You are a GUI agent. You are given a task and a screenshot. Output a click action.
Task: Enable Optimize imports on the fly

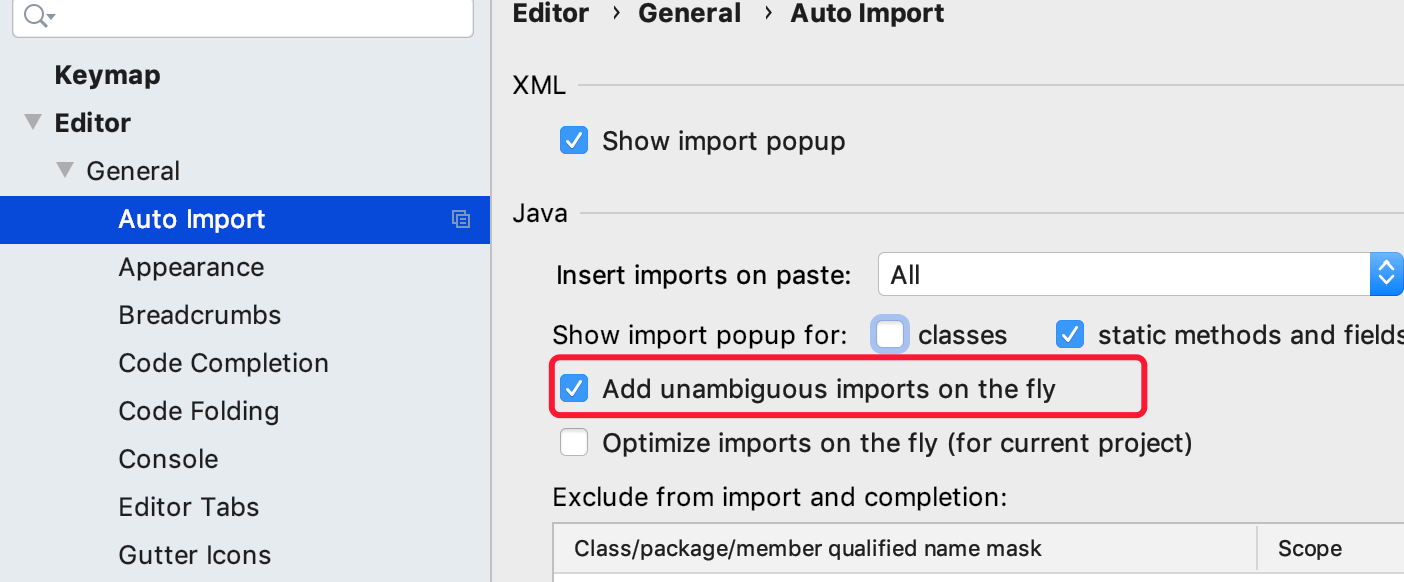click(574, 442)
